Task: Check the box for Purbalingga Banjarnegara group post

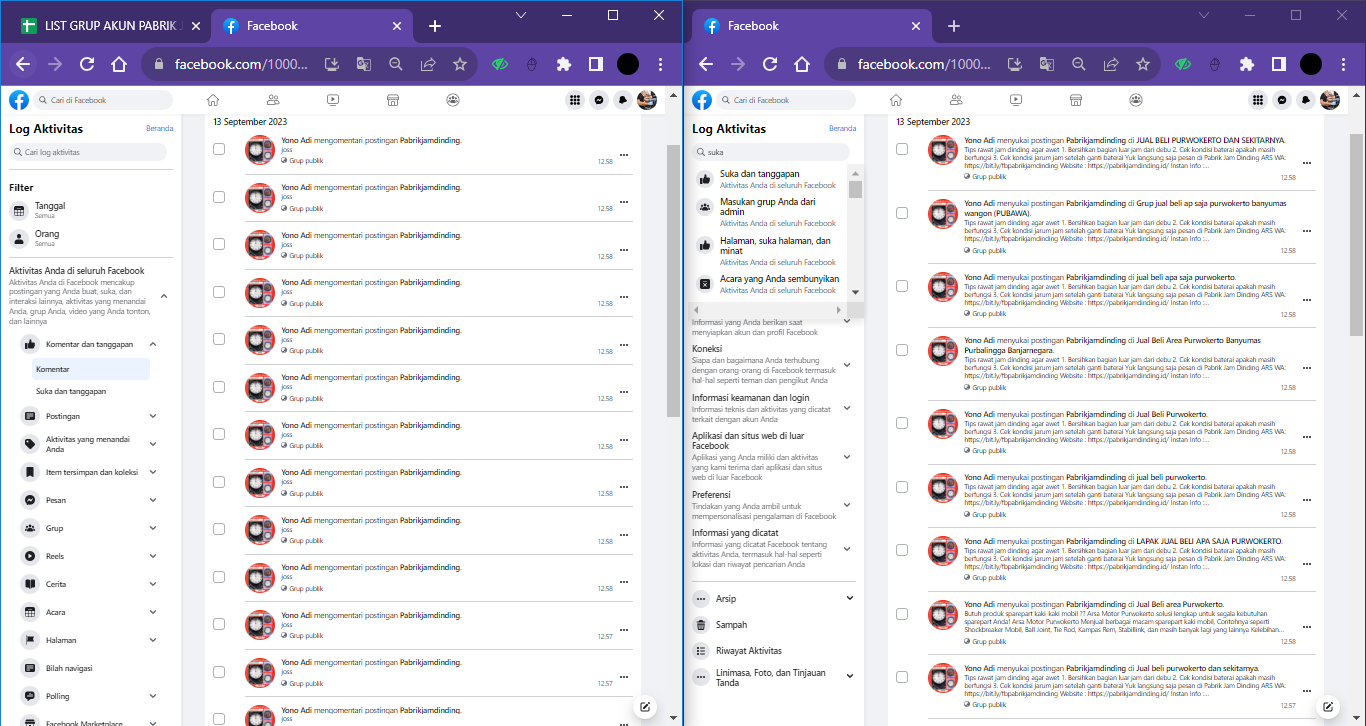Action: tap(902, 350)
